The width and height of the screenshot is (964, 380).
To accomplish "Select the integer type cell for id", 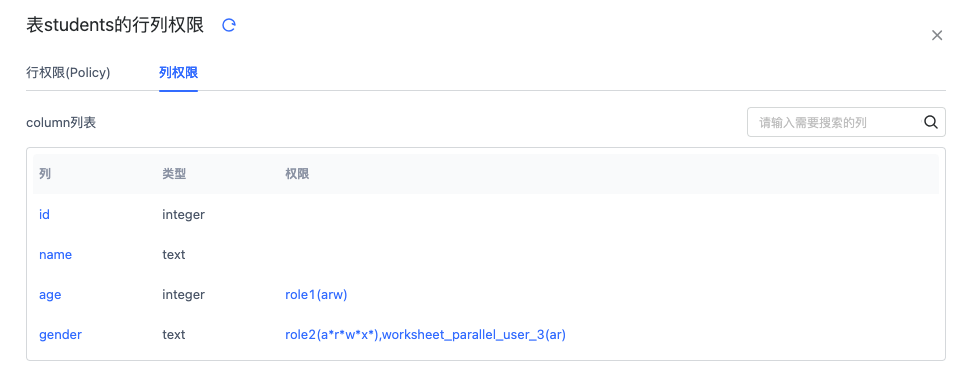I will point(183,215).
